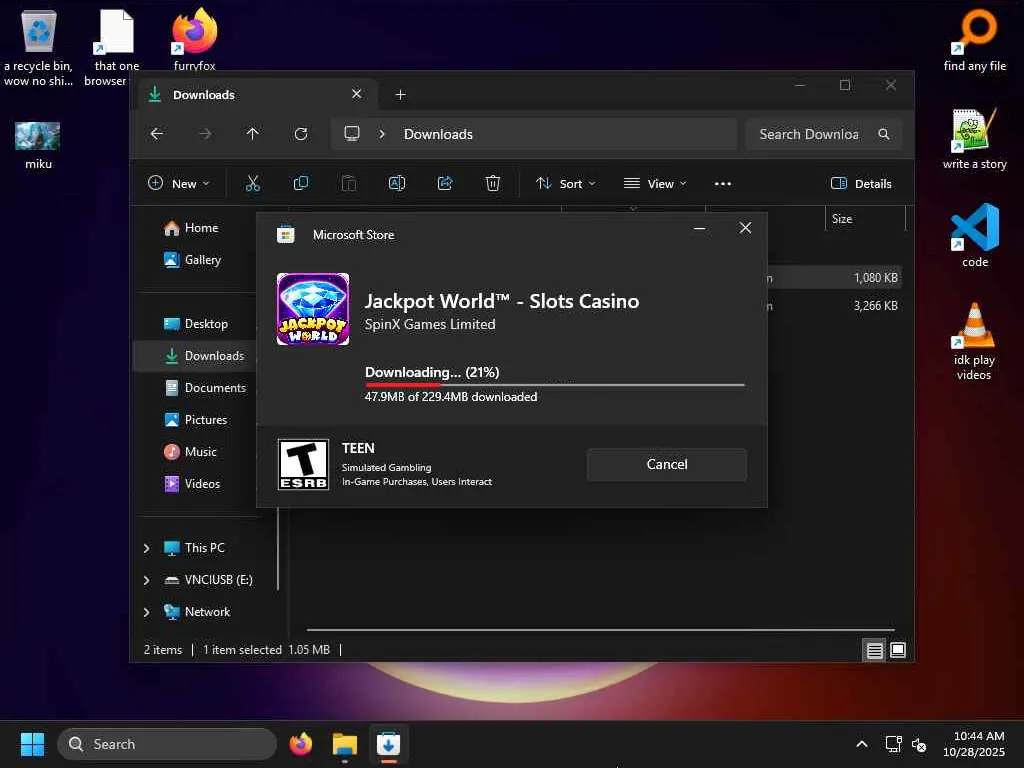Open the View dropdown menu

[655, 183]
